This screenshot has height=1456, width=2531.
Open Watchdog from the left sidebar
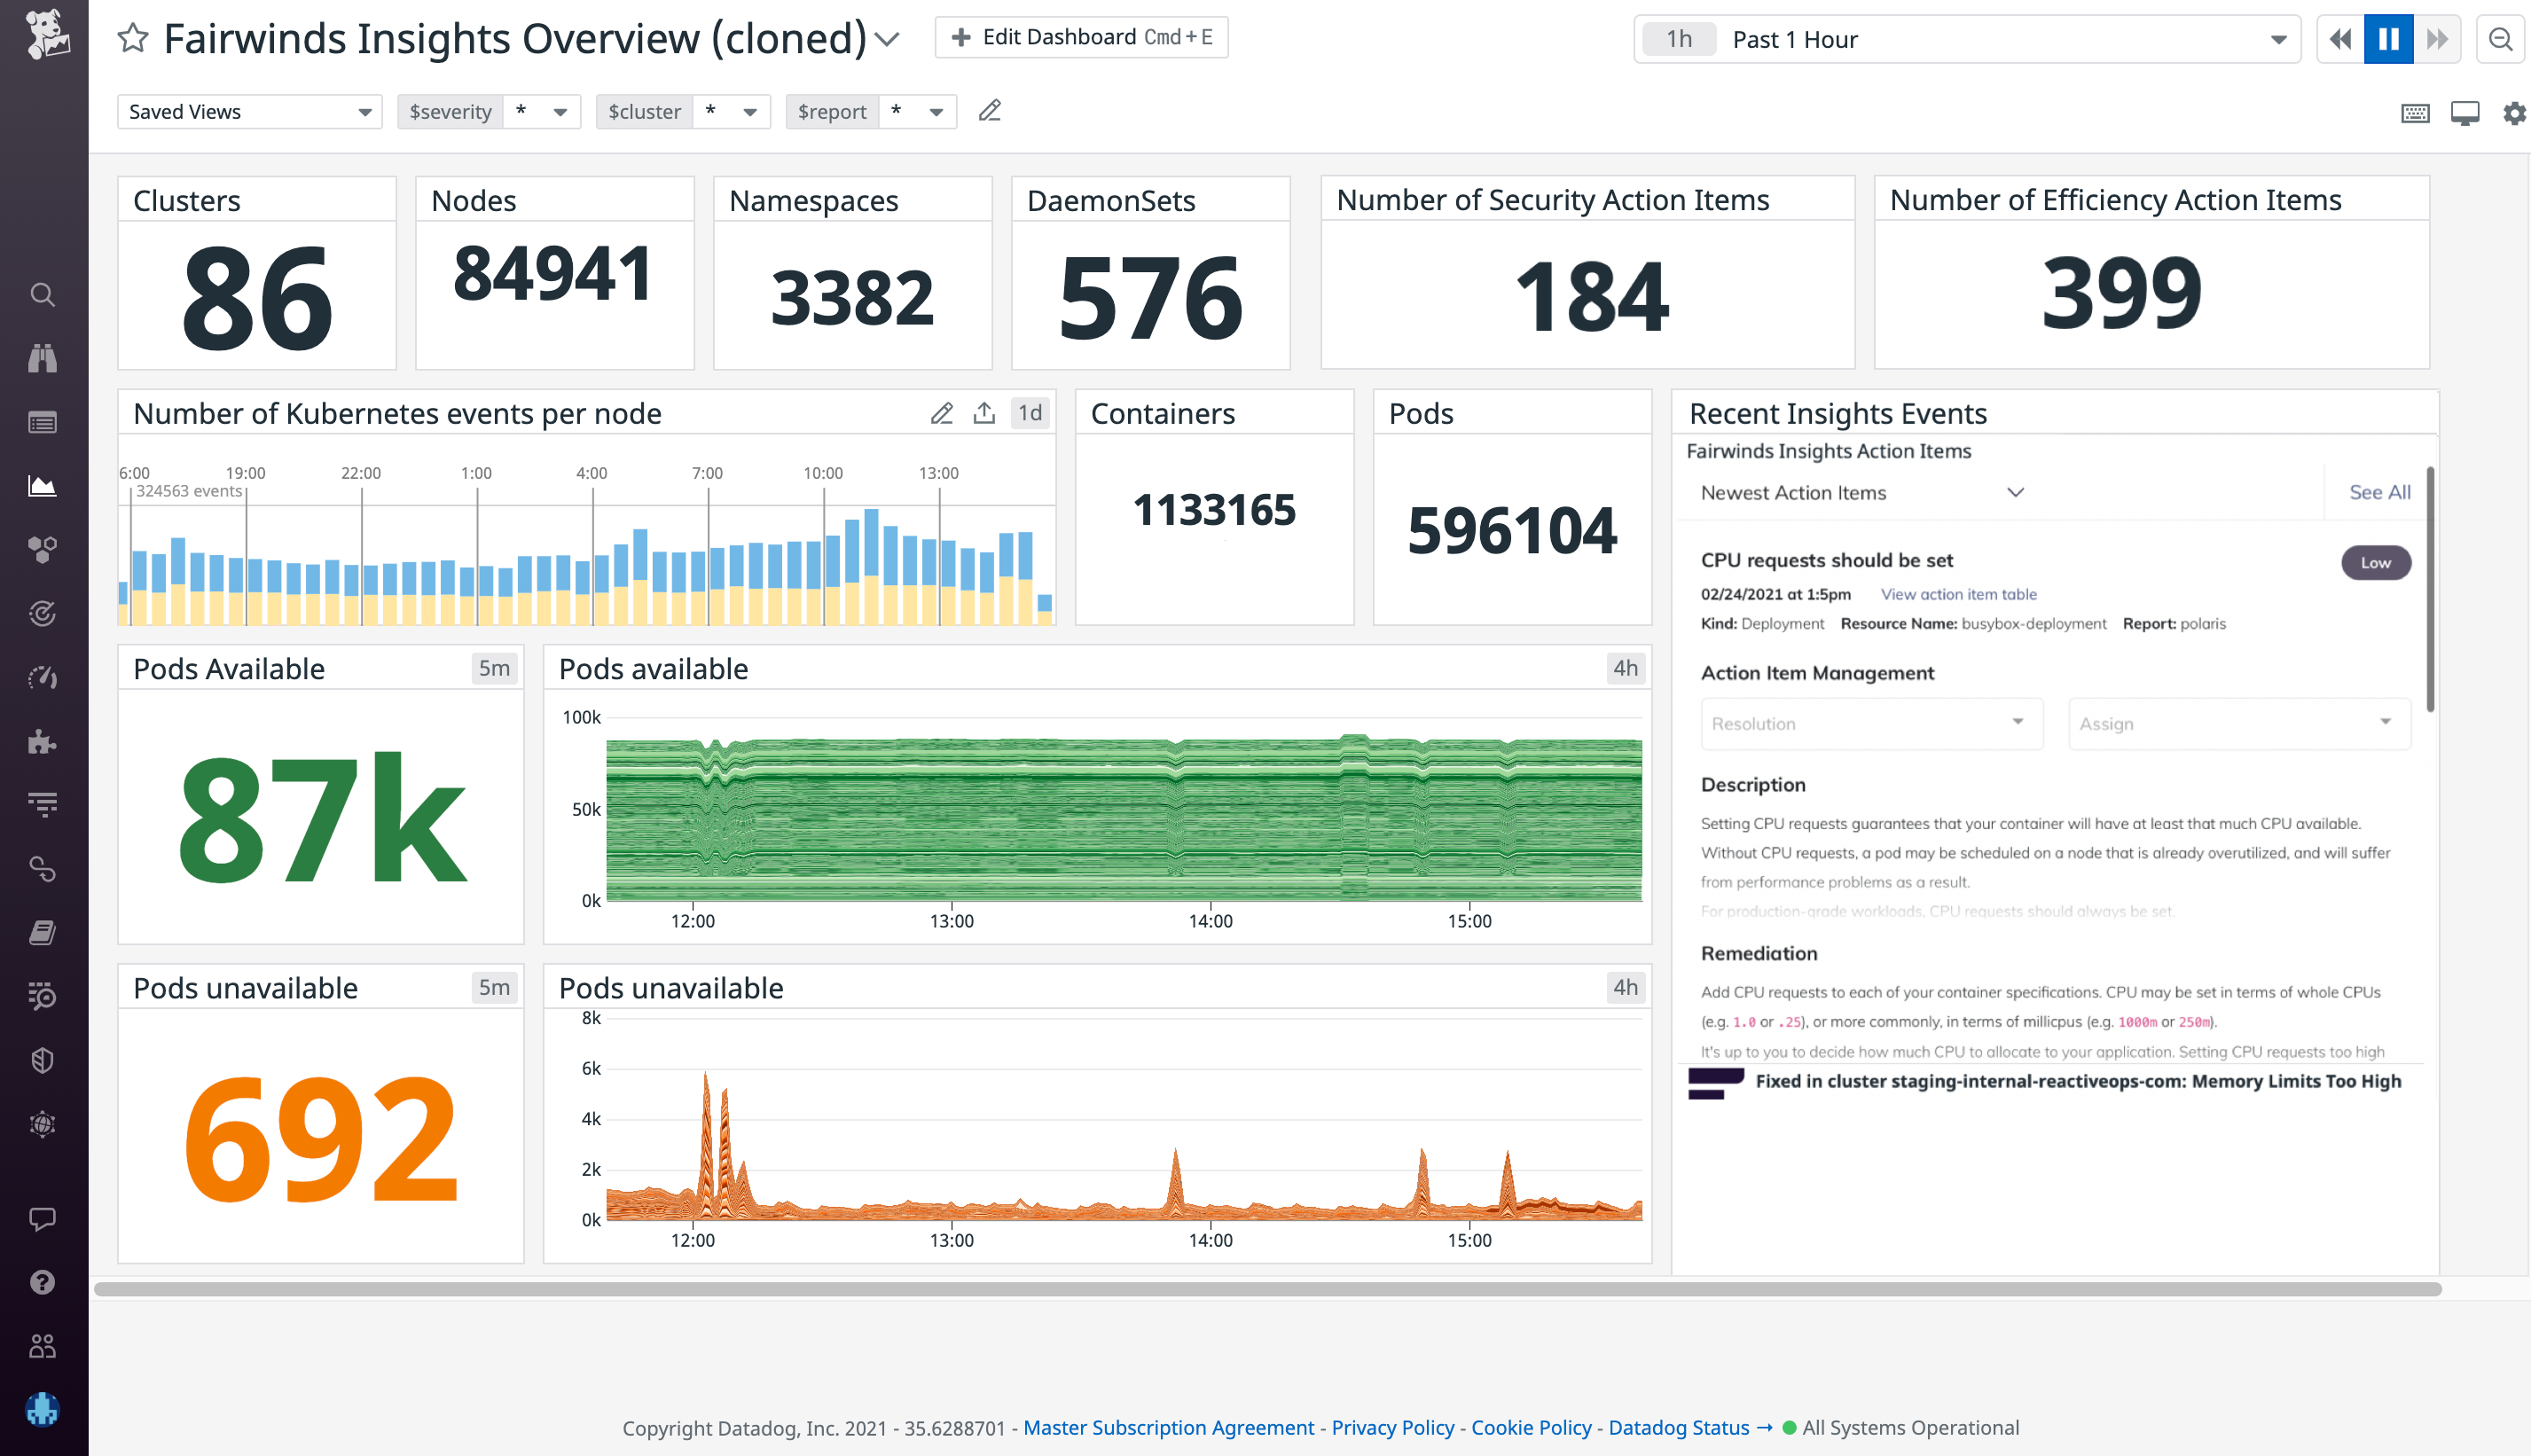pos(42,358)
